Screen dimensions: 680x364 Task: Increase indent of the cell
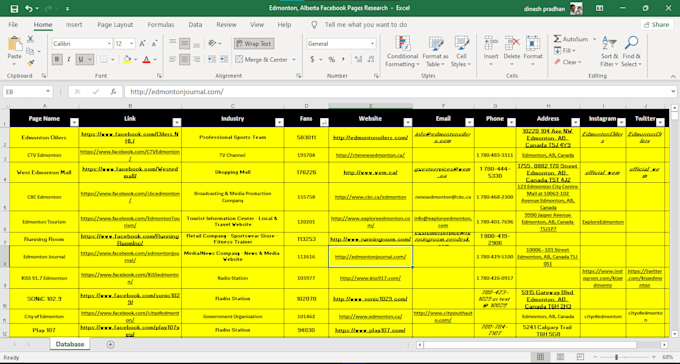click(223, 59)
